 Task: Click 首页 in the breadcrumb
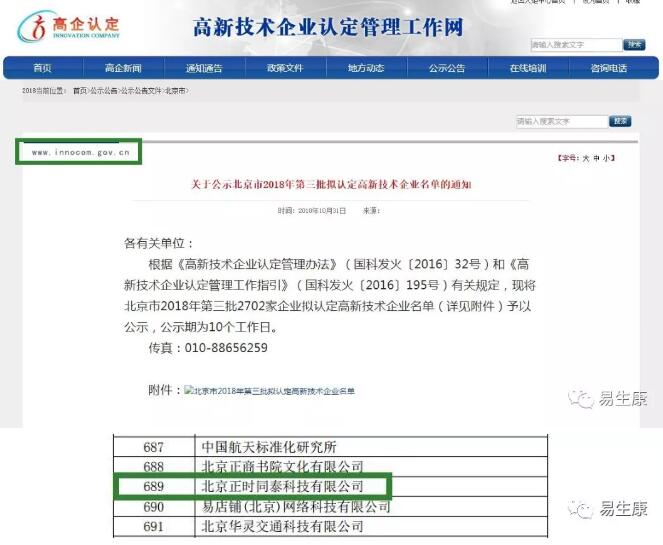pyautogui.click(x=80, y=90)
